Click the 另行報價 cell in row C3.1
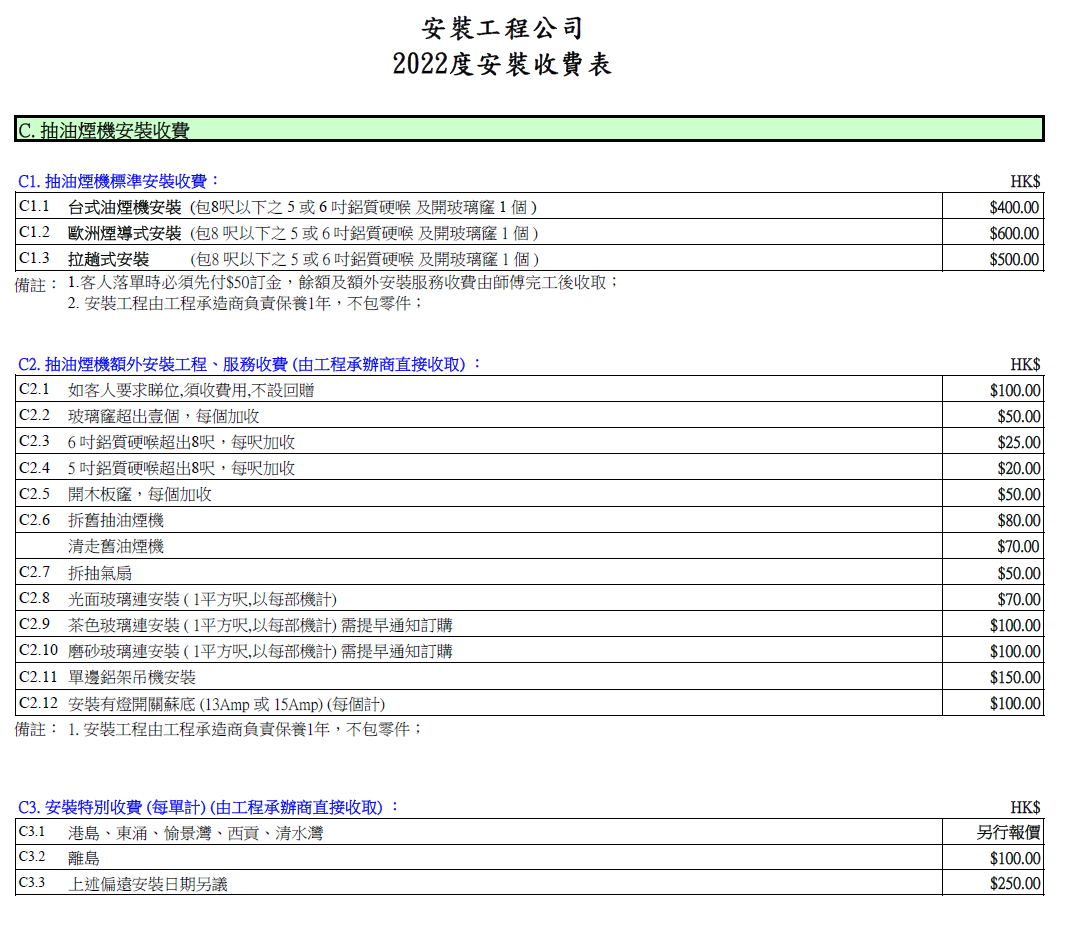 [x=1008, y=832]
